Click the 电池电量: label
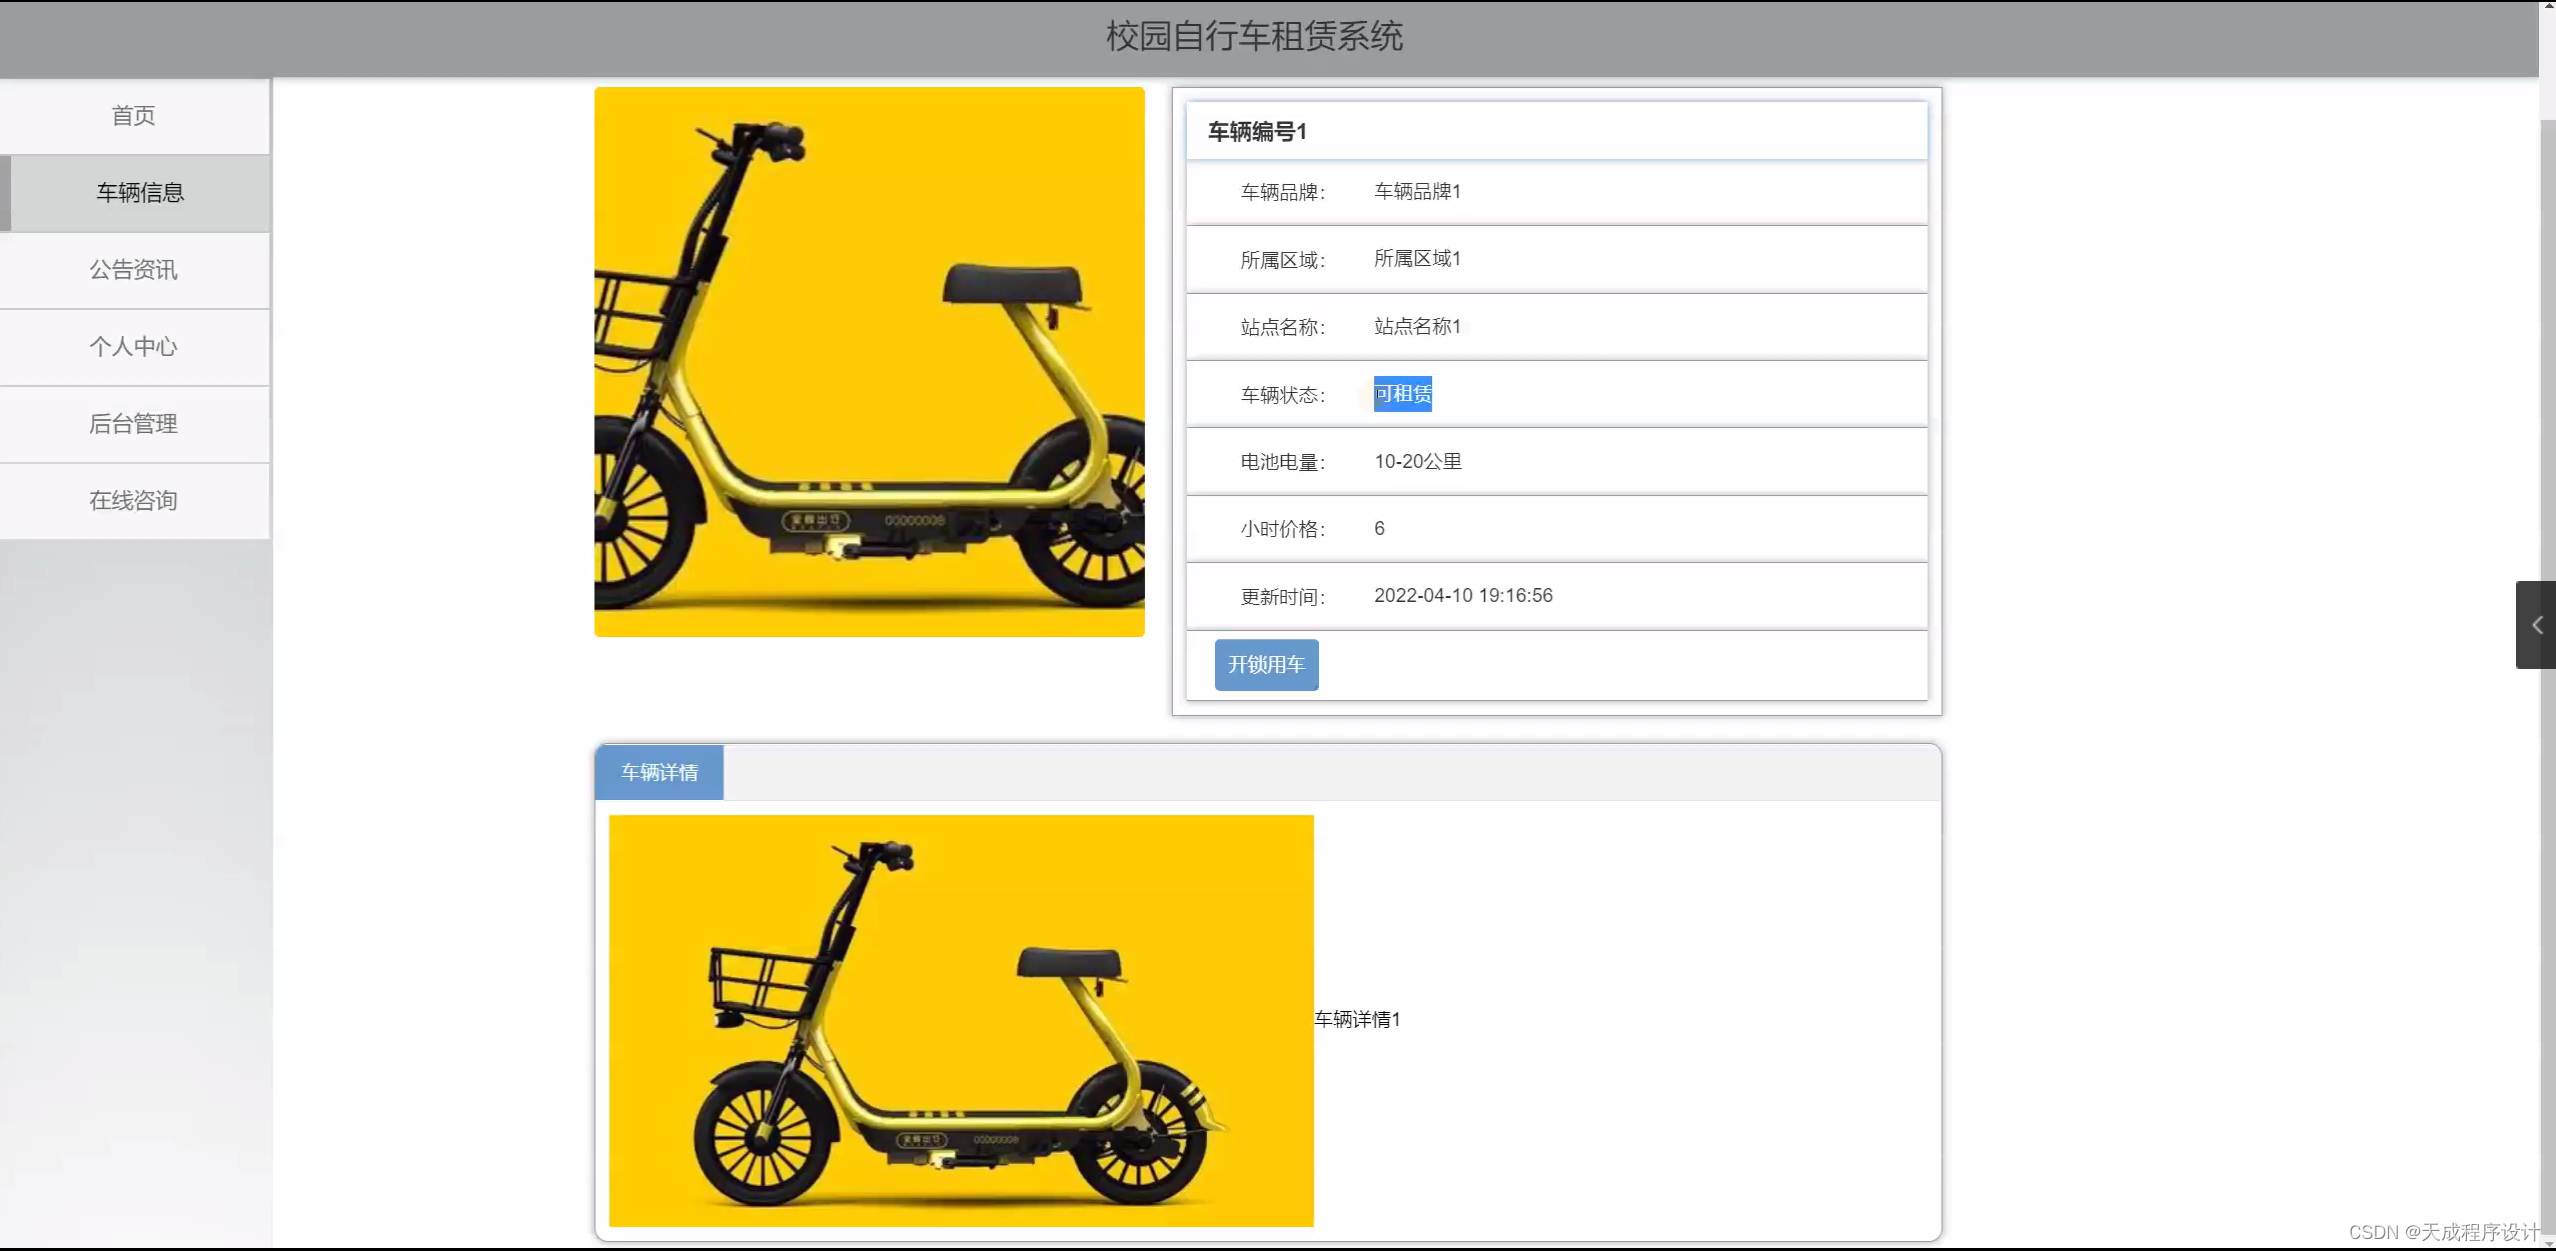The image size is (2556, 1251). pos(1283,462)
